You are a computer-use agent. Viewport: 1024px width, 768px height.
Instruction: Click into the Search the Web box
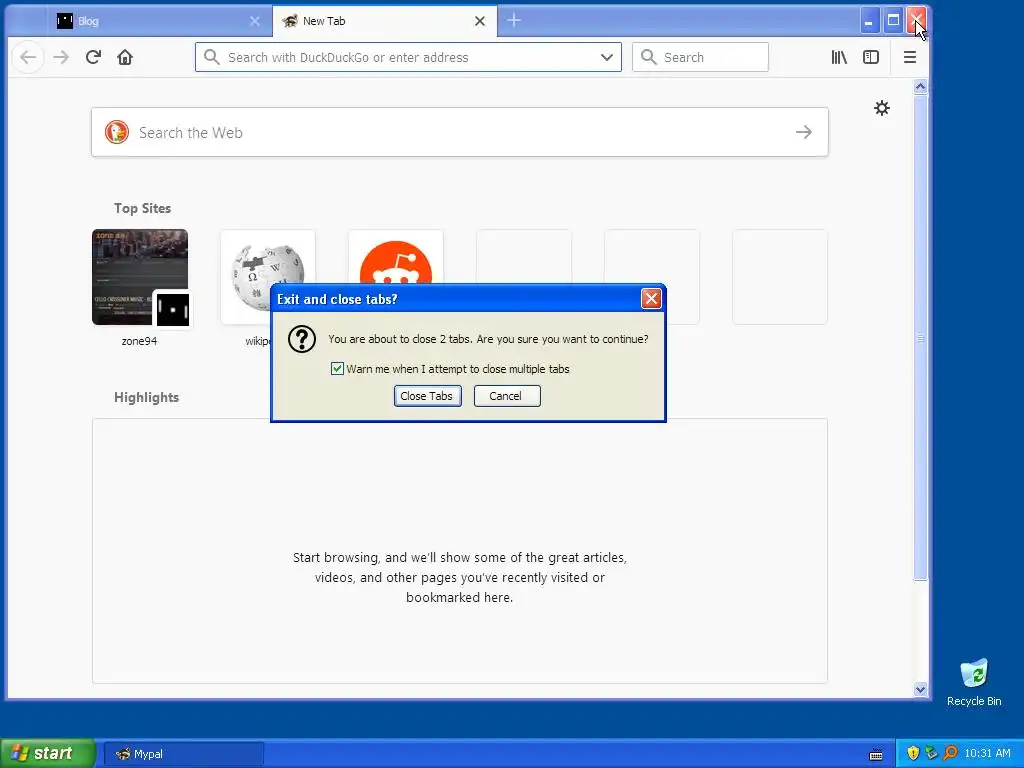click(460, 132)
